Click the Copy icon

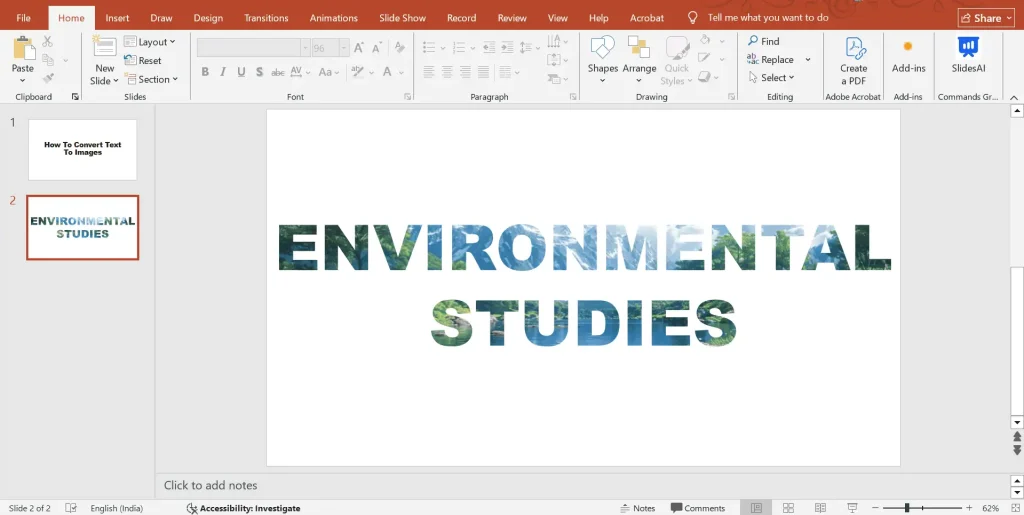tap(47, 60)
